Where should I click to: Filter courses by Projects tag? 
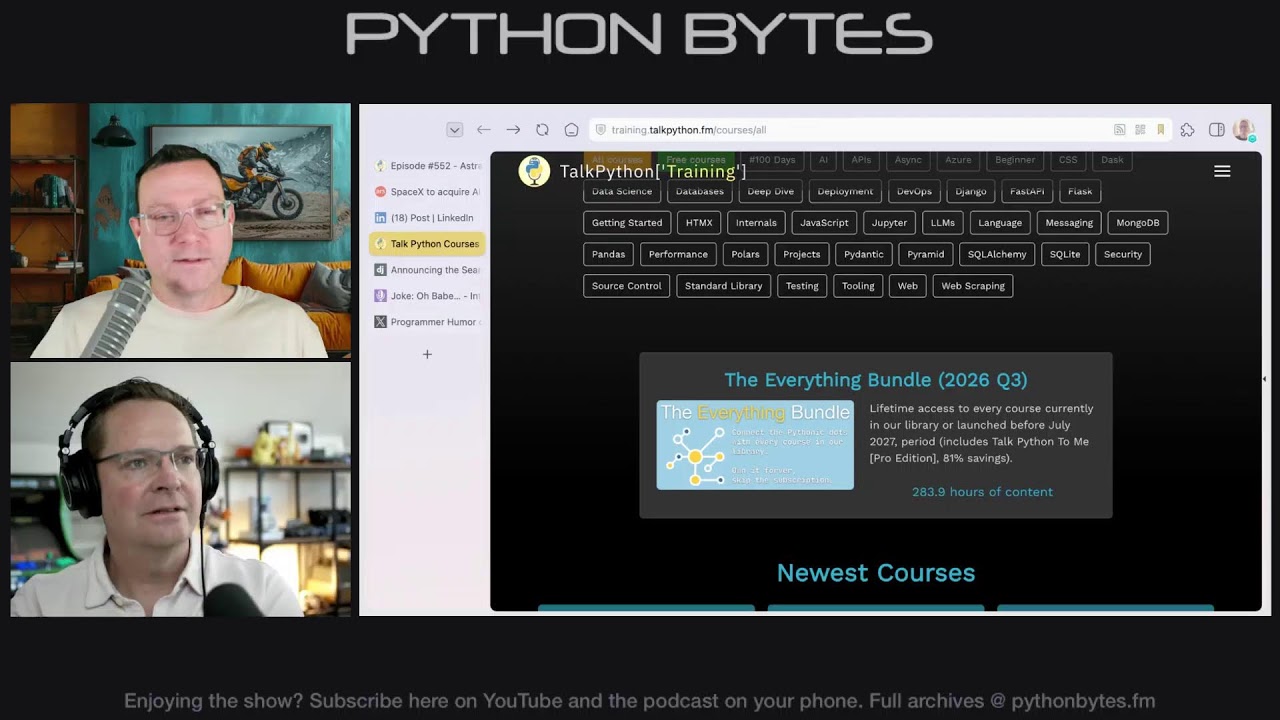tap(801, 254)
